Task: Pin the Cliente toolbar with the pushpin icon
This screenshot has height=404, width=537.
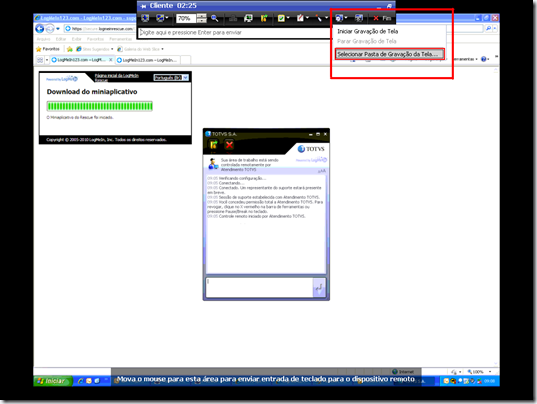Action: click(x=143, y=6)
